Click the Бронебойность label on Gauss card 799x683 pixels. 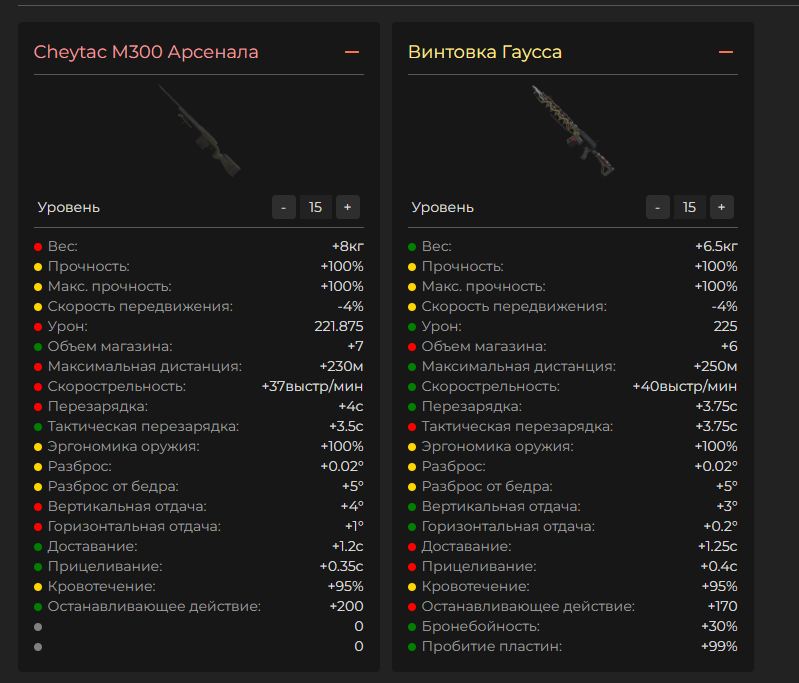click(481, 626)
